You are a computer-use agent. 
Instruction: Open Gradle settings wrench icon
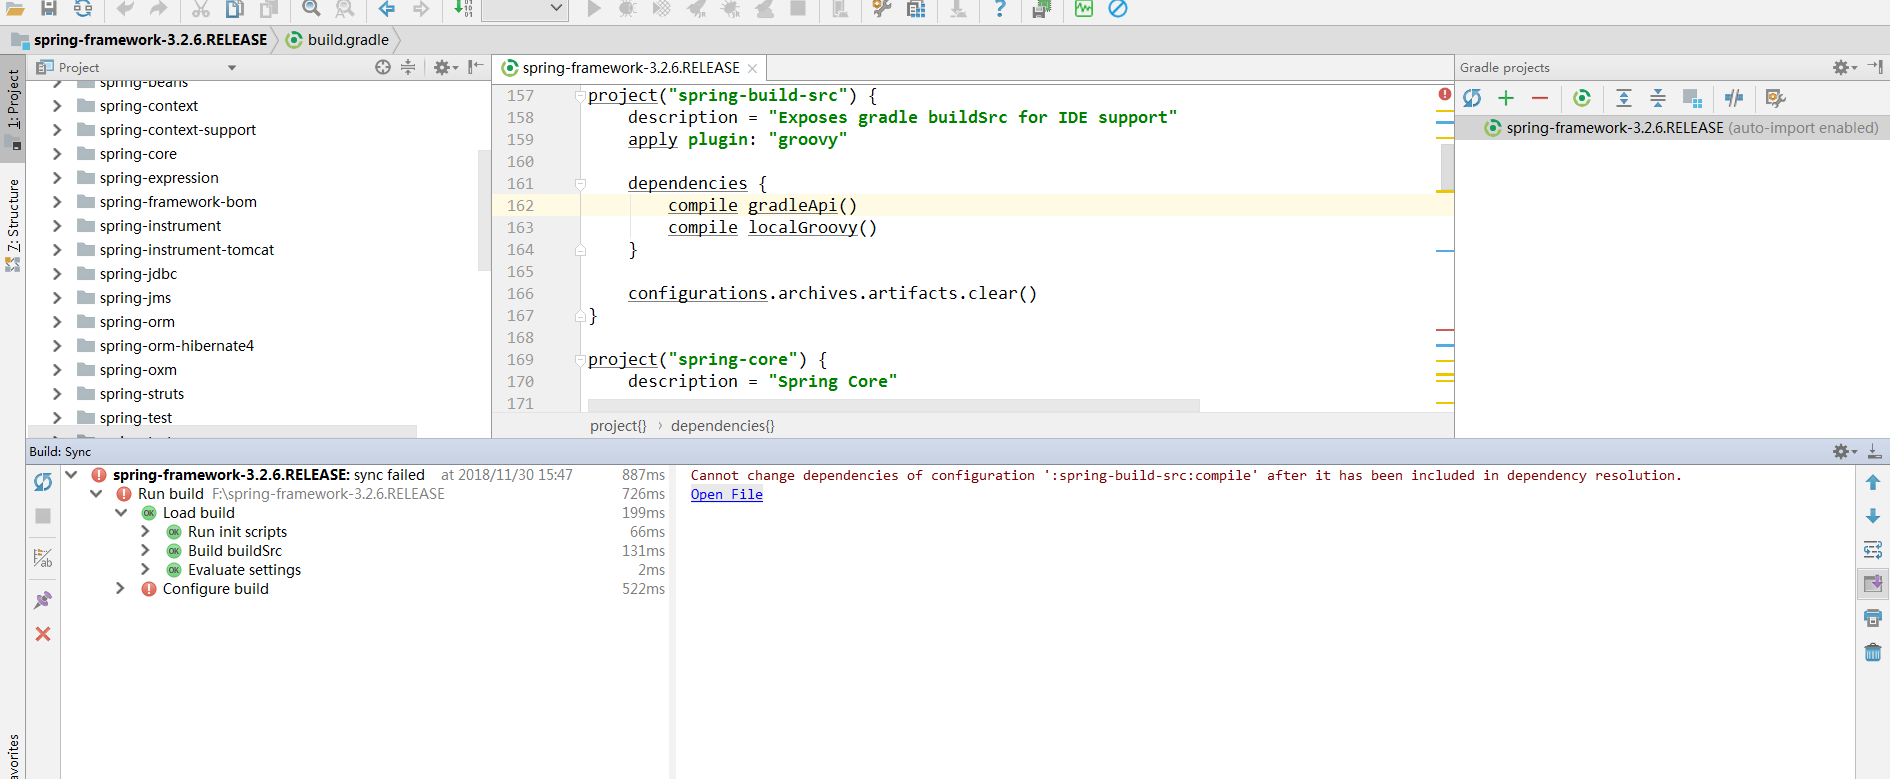click(x=1775, y=98)
